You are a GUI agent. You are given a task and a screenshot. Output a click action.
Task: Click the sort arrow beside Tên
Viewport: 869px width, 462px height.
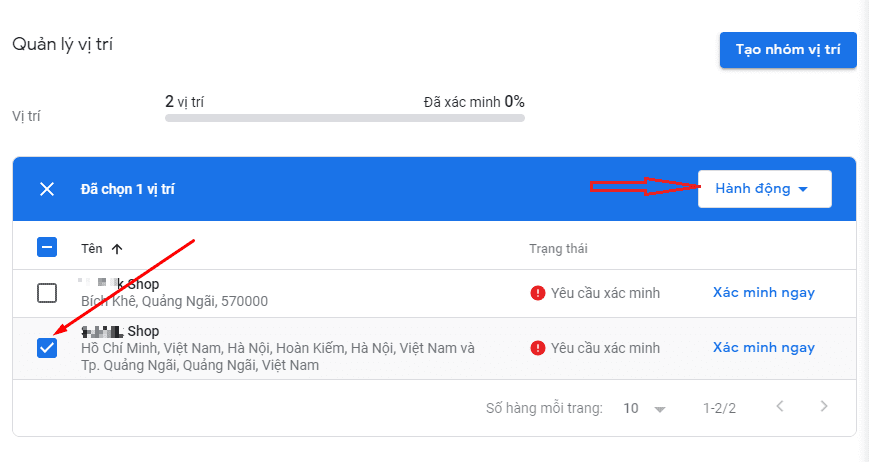(x=117, y=249)
